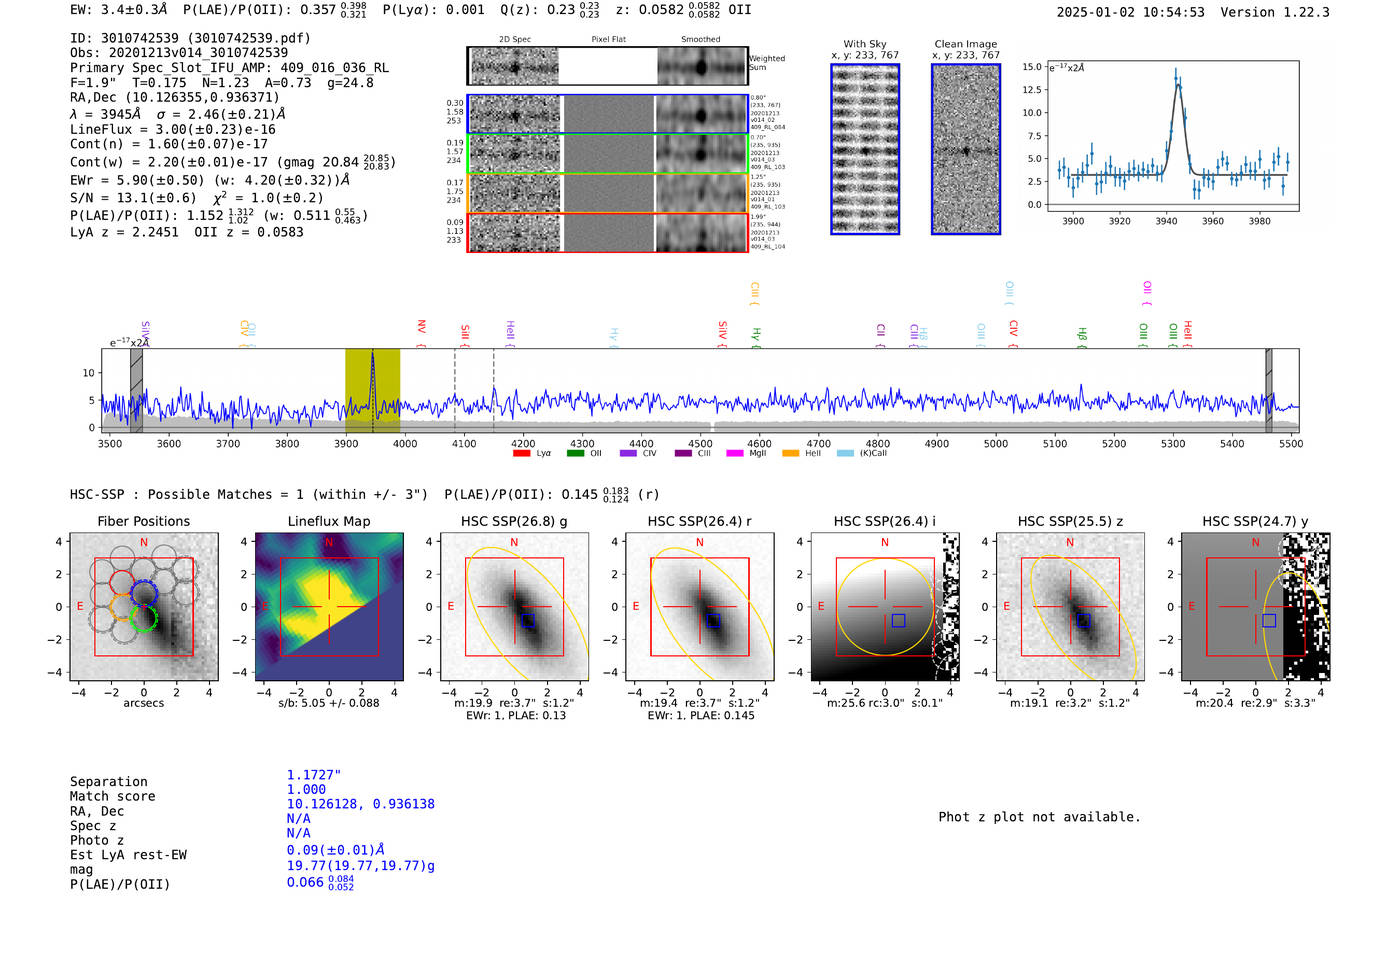
Task: Select the Weighted Sum 2D spectrum strip
Action: pos(607,66)
